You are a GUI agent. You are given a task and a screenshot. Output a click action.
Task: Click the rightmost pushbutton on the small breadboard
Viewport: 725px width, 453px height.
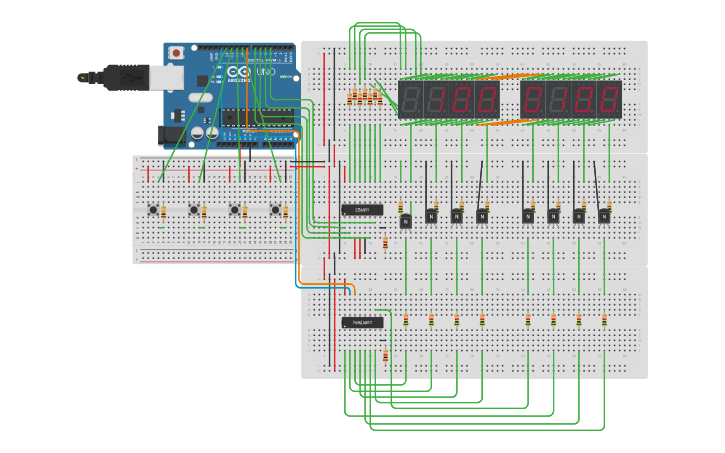pyautogui.click(x=276, y=210)
